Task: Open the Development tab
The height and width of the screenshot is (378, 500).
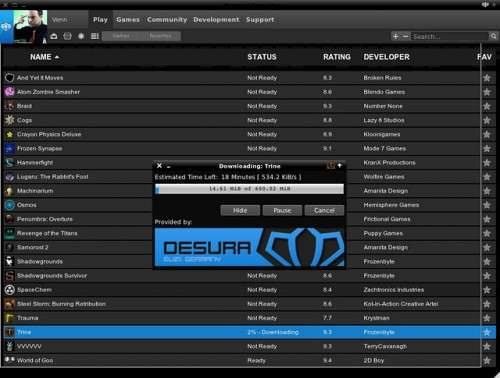Action: [x=216, y=20]
